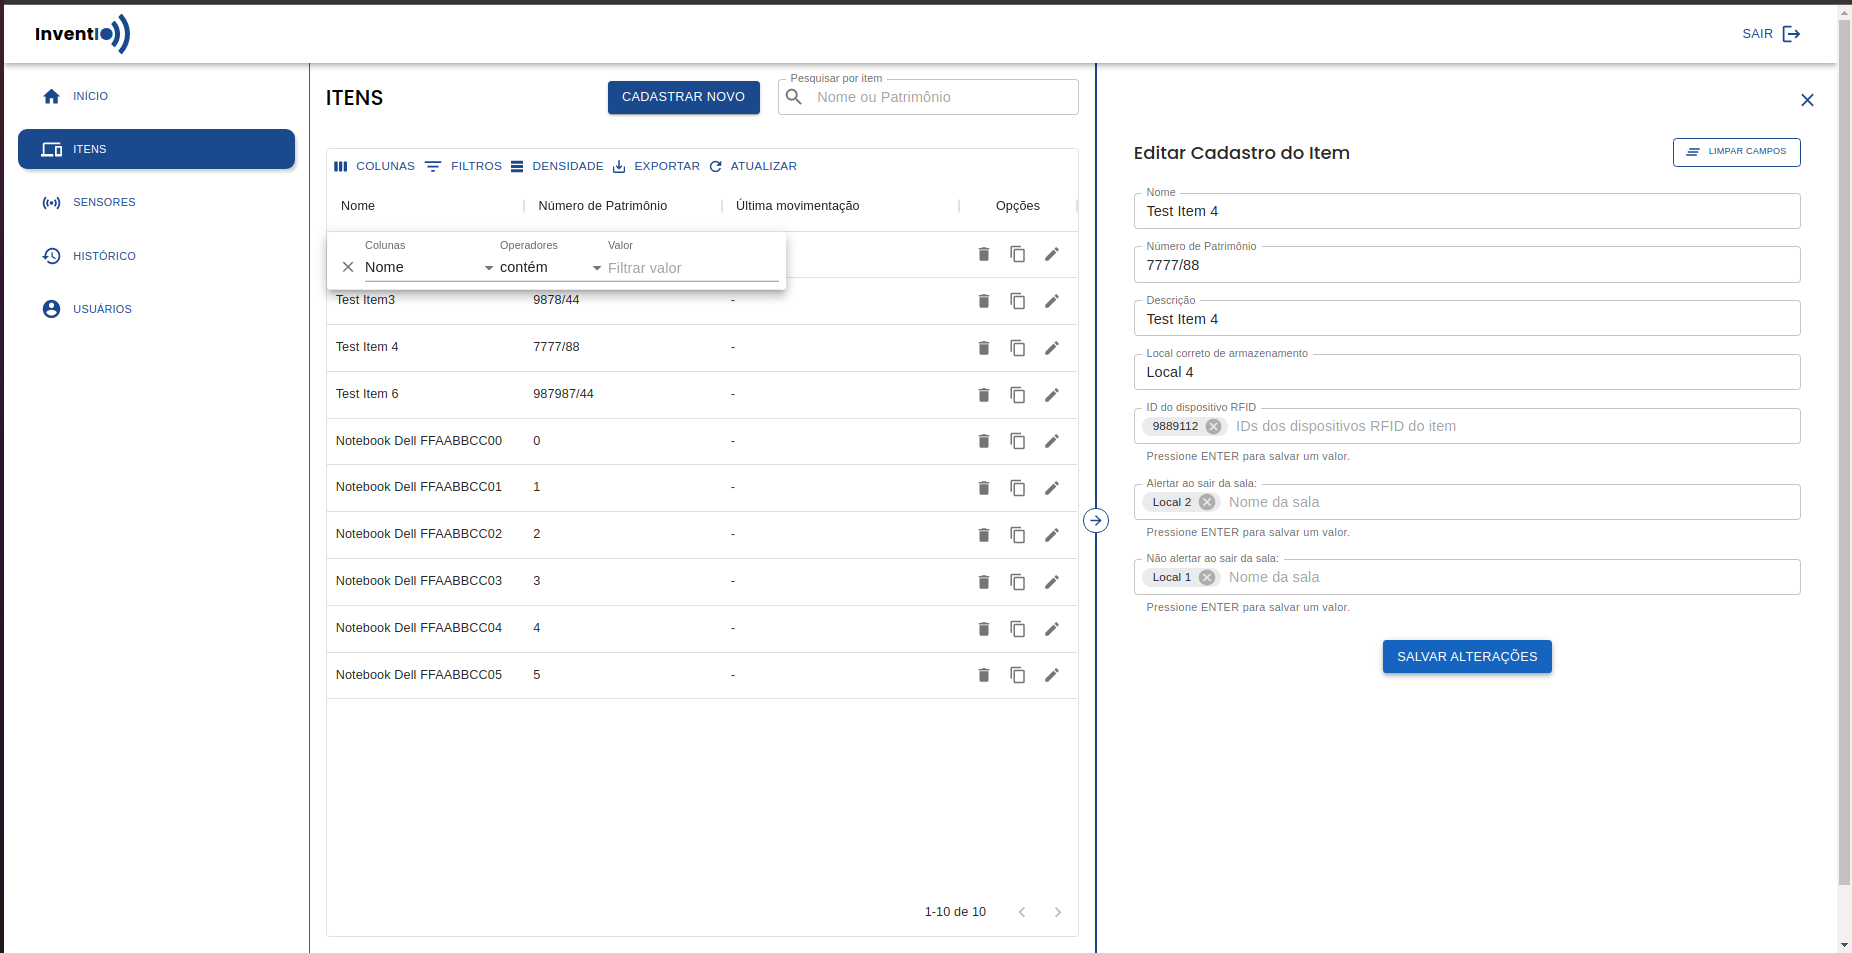Clear the form with LIMPAR CAMPOS

tap(1736, 152)
